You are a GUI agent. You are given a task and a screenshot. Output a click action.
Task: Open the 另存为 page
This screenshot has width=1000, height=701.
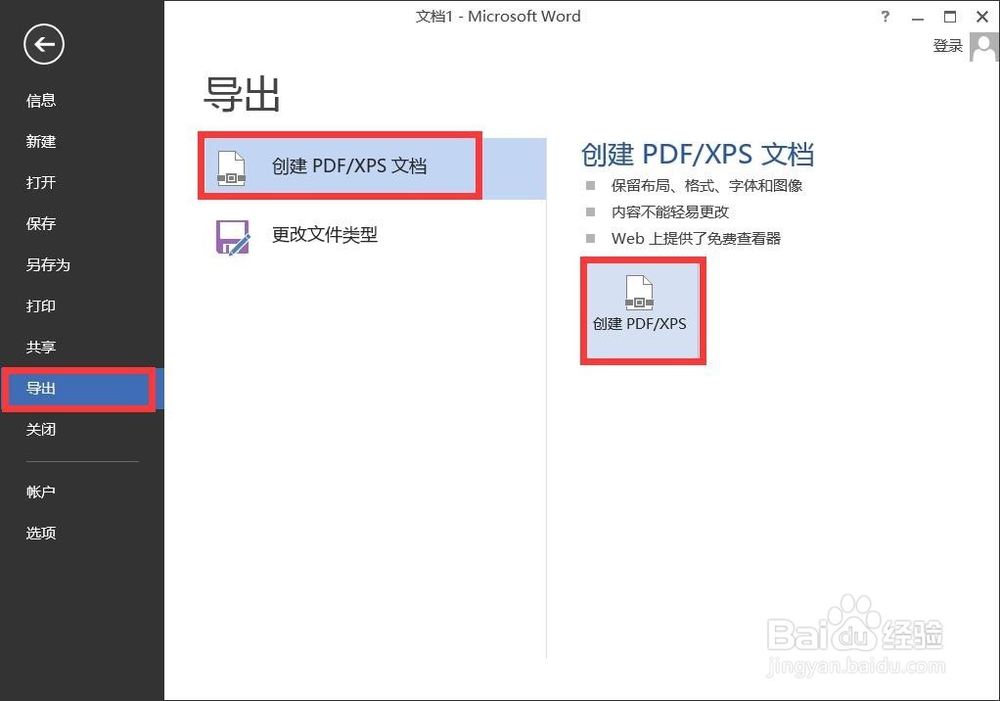tap(48, 265)
